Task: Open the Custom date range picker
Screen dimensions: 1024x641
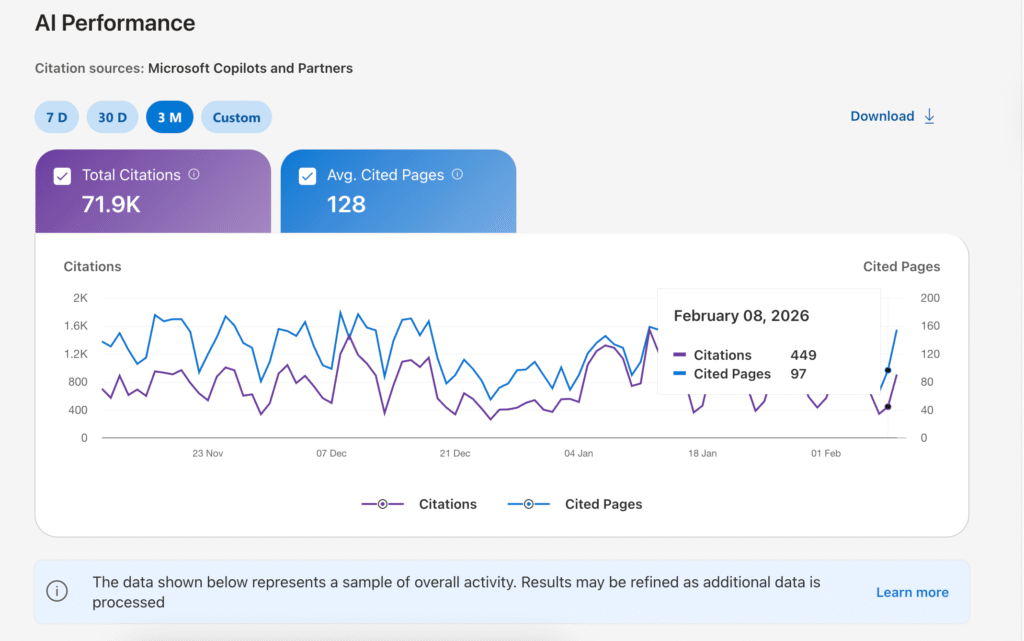Action: [x=236, y=116]
